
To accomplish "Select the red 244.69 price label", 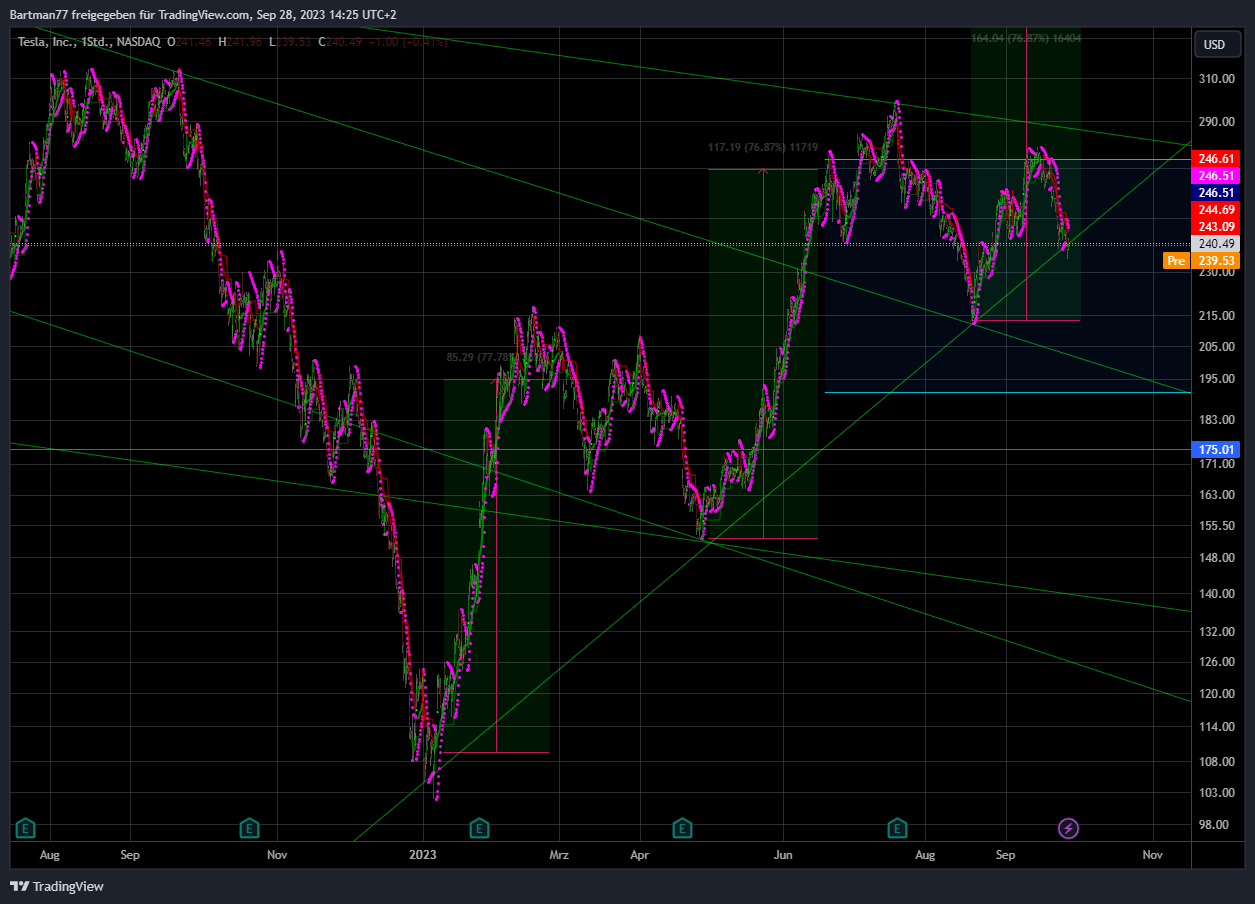I will pyautogui.click(x=1217, y=209).
